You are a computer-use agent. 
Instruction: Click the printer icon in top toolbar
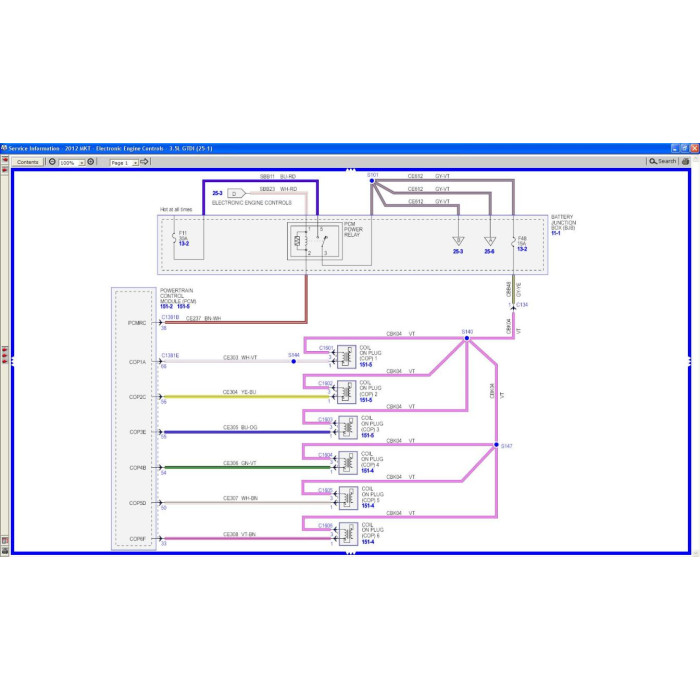pos(685,161)
